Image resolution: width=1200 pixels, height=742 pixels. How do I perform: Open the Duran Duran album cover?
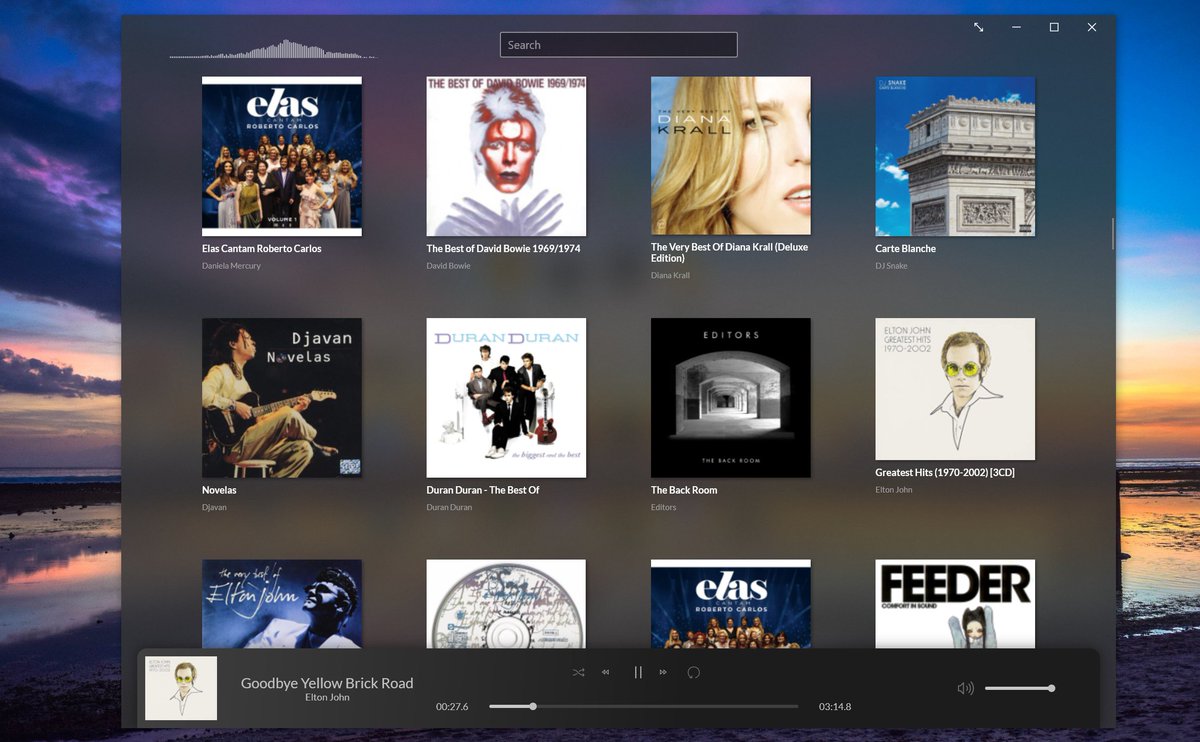[506, 398]
